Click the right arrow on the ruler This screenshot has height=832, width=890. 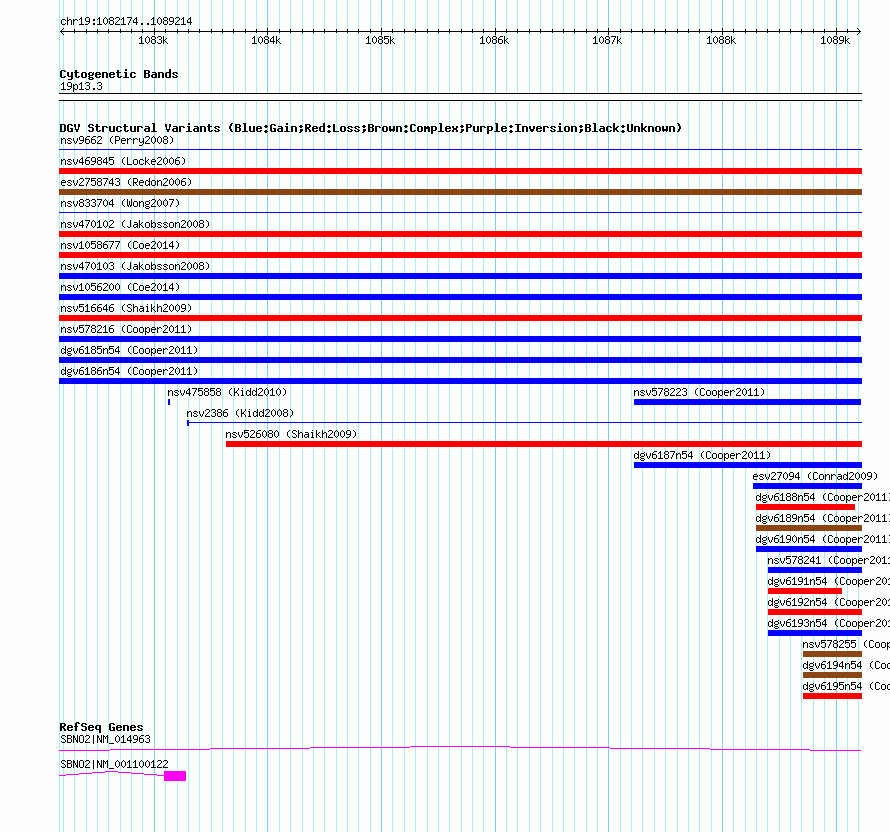pyautogui.click(x=859, y=31)
